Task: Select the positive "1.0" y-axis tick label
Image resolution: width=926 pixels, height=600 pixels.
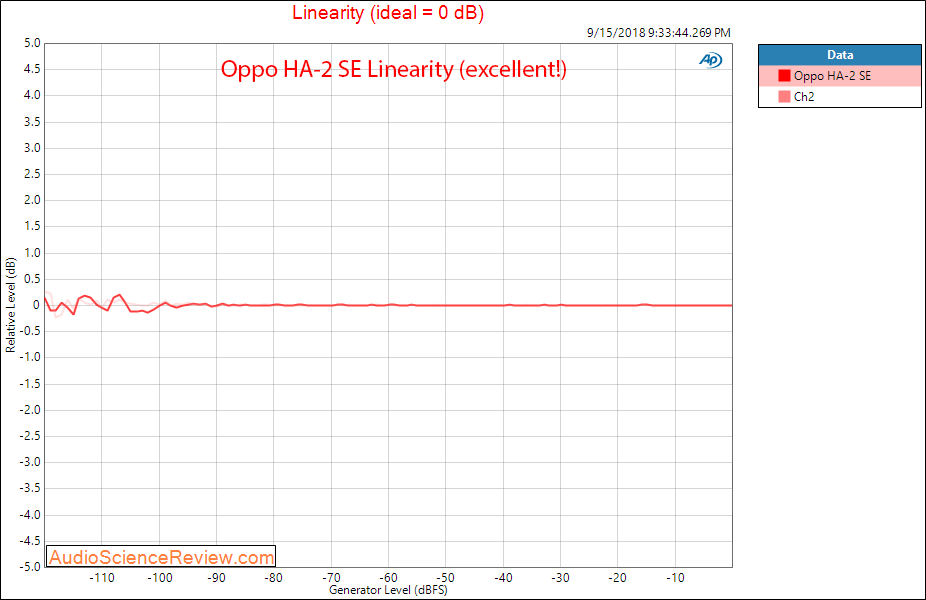Action: pyautogui.click(x=32, y=252)
